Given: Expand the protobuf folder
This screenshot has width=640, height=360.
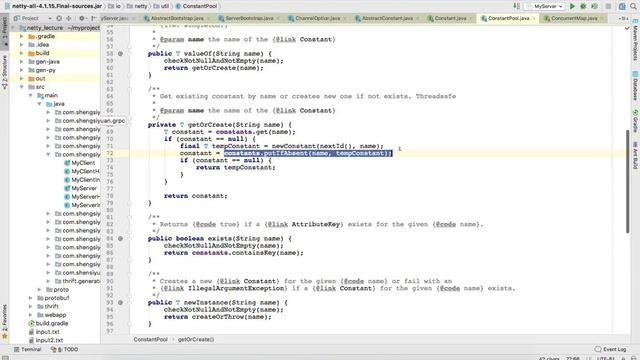Looking at the screenshot, I should [x=31, y=298].
